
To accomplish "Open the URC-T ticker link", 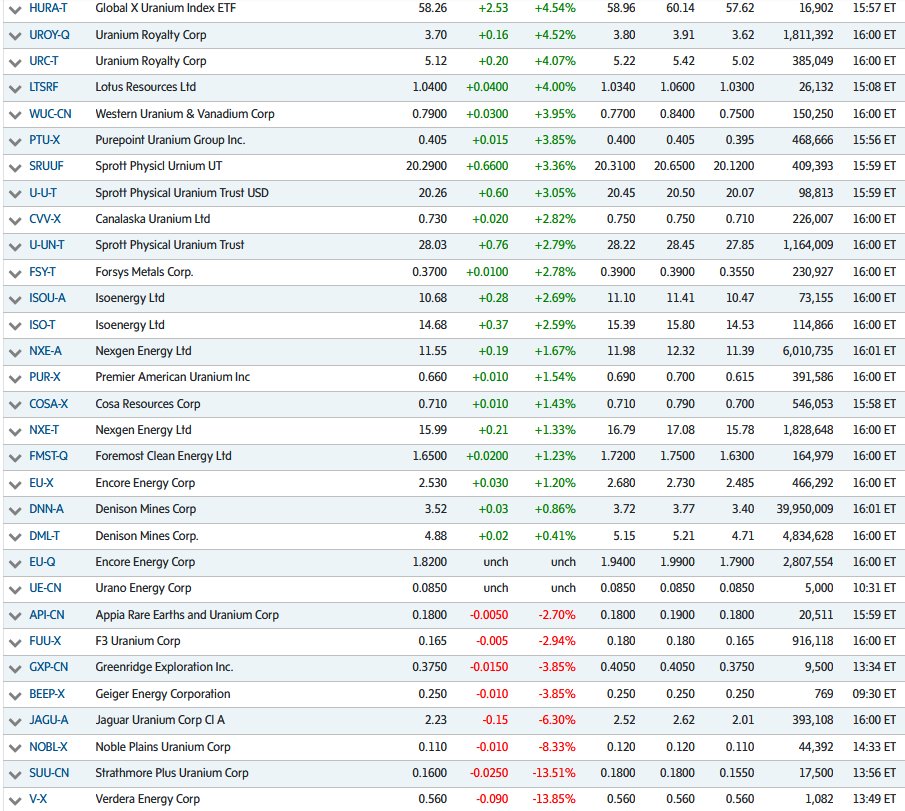I will pos(44,61).
